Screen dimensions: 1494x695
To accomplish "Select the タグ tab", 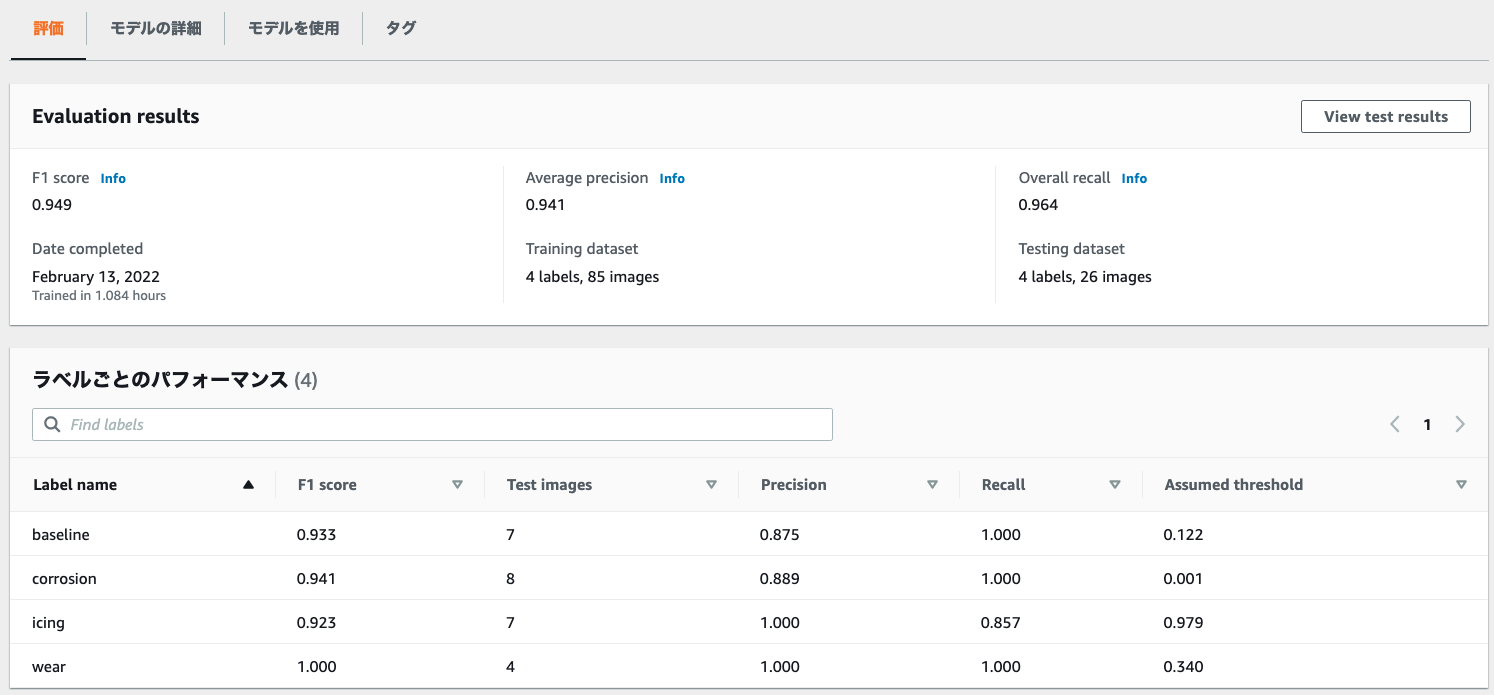I will pyautogui.click(x=401, y=28).
